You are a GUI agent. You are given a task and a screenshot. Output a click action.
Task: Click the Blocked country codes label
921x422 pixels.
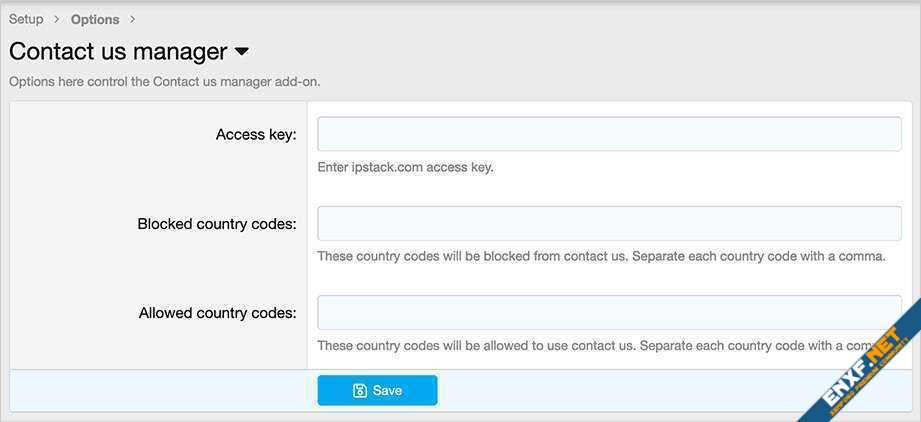click(x=217, y=224)
